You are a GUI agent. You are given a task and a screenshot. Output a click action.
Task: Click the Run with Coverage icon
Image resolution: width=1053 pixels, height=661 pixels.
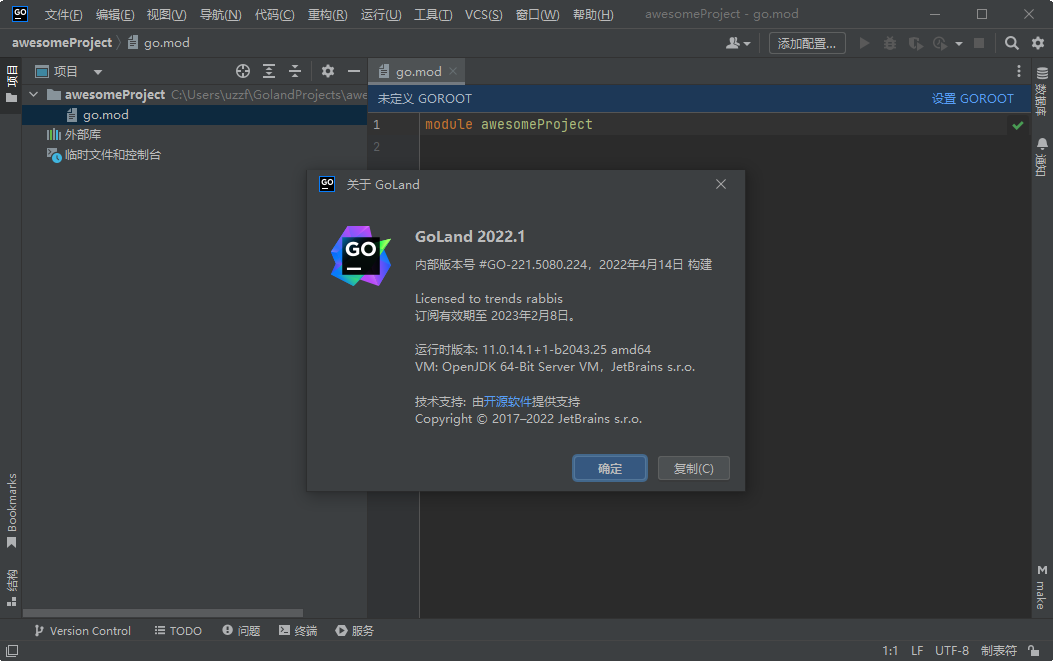point(915,43)
